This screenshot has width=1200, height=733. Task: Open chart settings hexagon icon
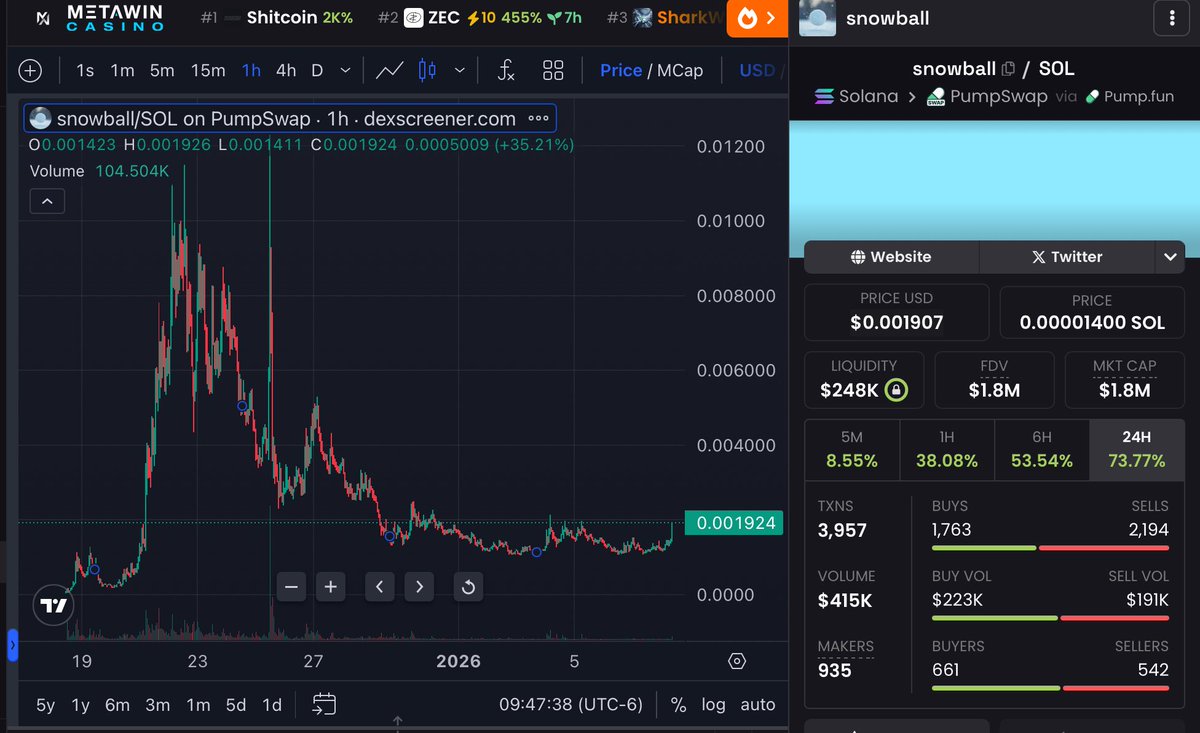click(x=737, y=661)
